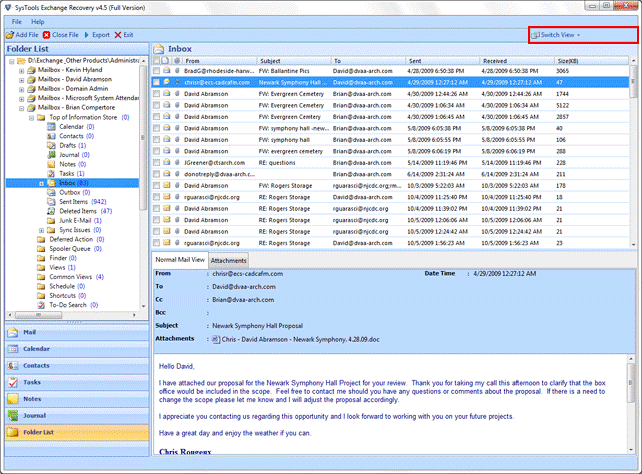Open the Chris - David Abramson .doc attachment
The height and width of the screenshot is (474, 642).
coord(296,339)
